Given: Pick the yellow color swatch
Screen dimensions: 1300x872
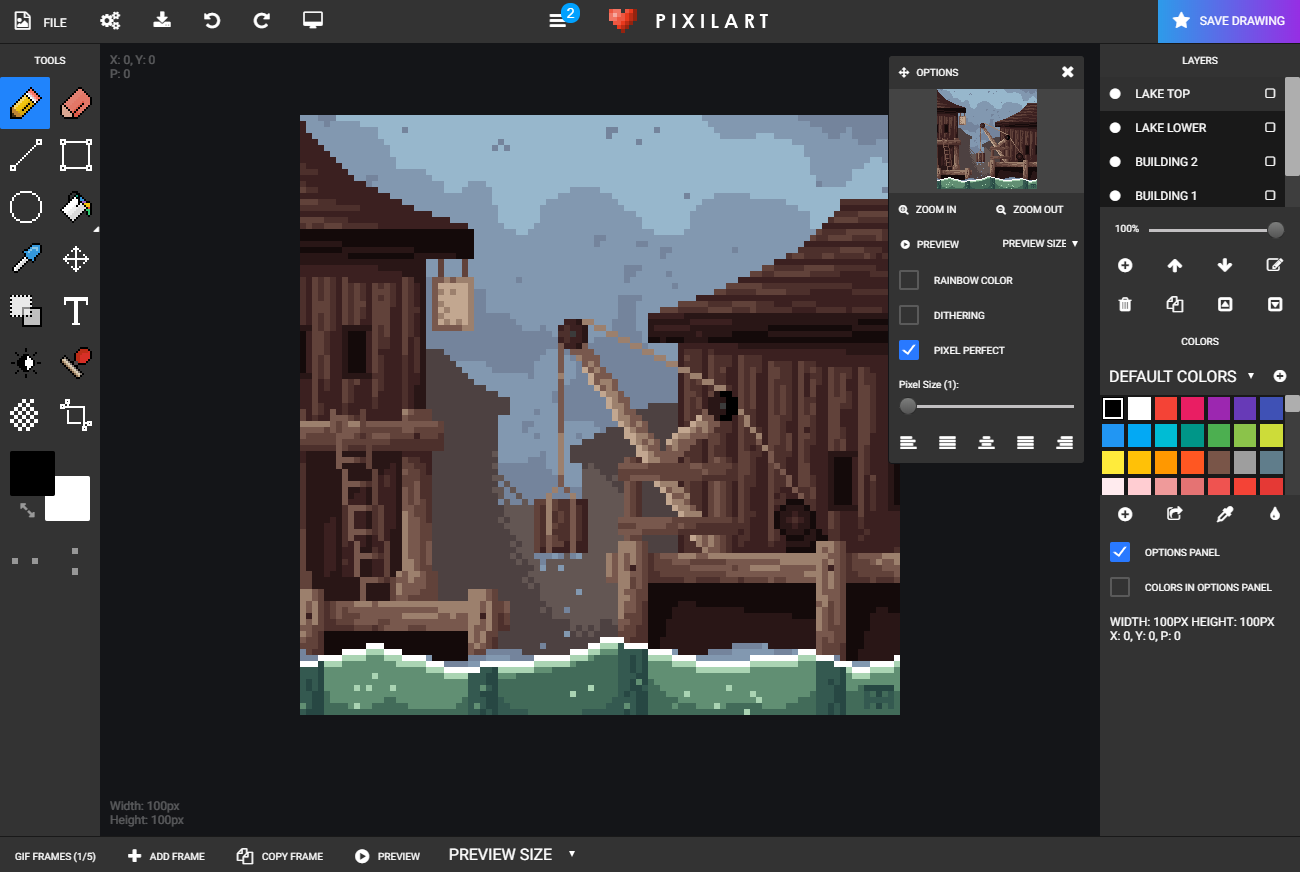Looking at the screenshot, I should coord(1114,461).
